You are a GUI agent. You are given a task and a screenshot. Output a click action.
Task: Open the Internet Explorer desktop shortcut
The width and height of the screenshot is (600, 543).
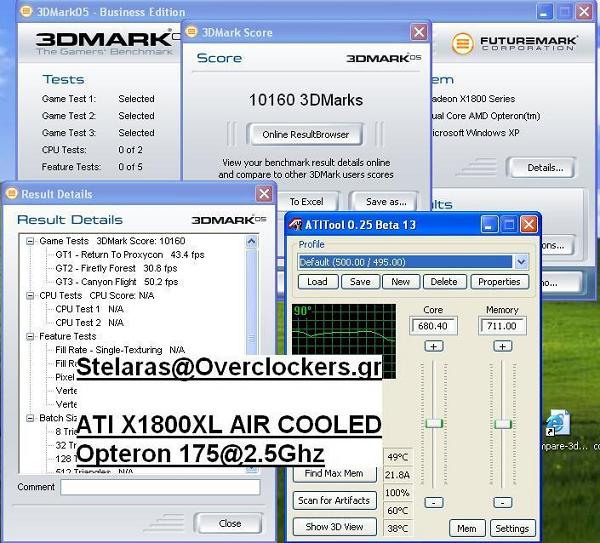point(557,424)
